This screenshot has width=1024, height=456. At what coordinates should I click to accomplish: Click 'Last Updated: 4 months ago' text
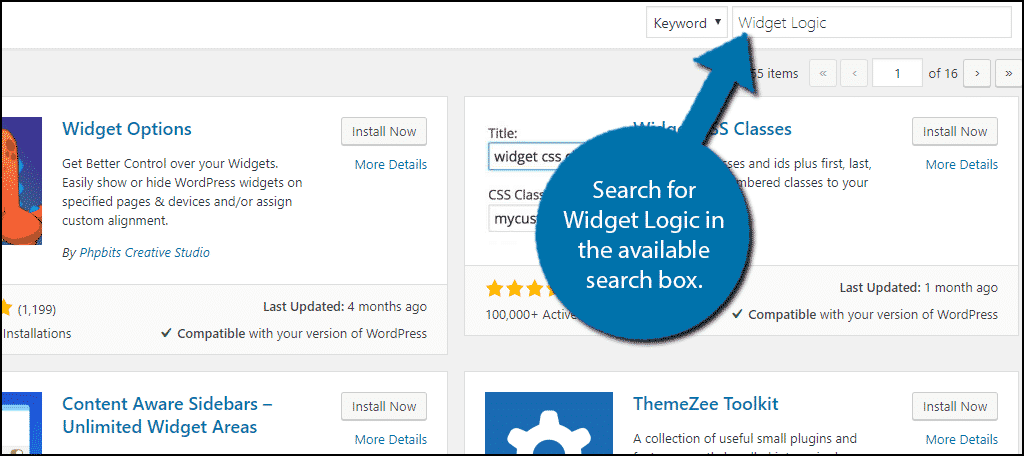point(345,306)
